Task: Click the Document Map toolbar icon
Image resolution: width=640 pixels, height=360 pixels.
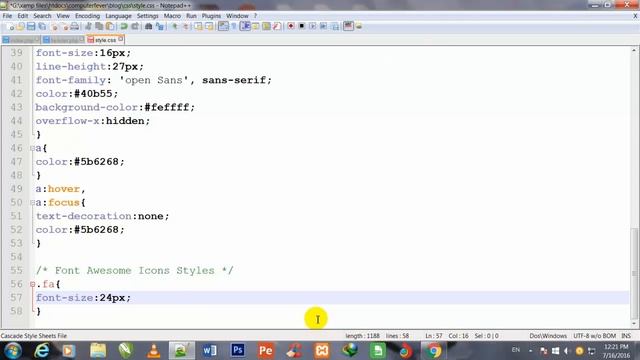Action: pyautogui.click(x=267, y=27)
